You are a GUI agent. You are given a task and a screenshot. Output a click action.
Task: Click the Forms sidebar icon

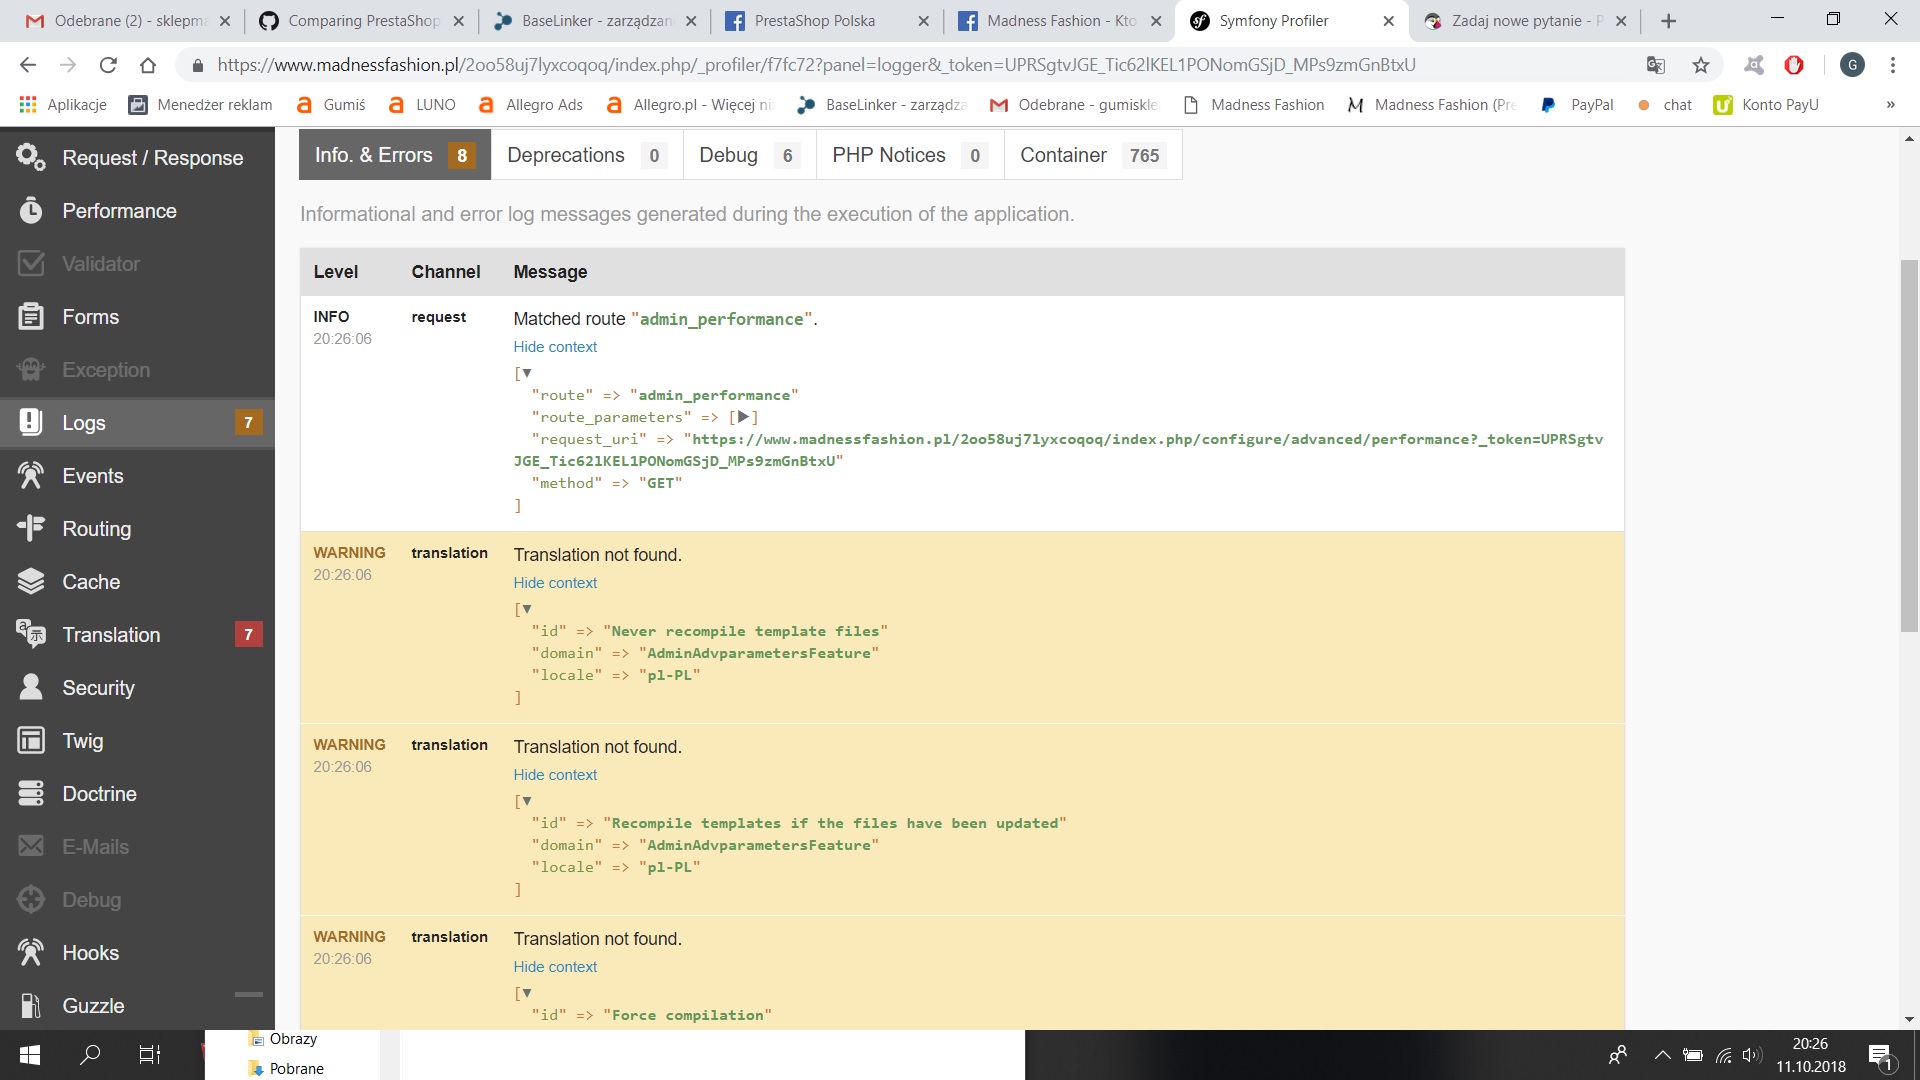pos(31,316)
